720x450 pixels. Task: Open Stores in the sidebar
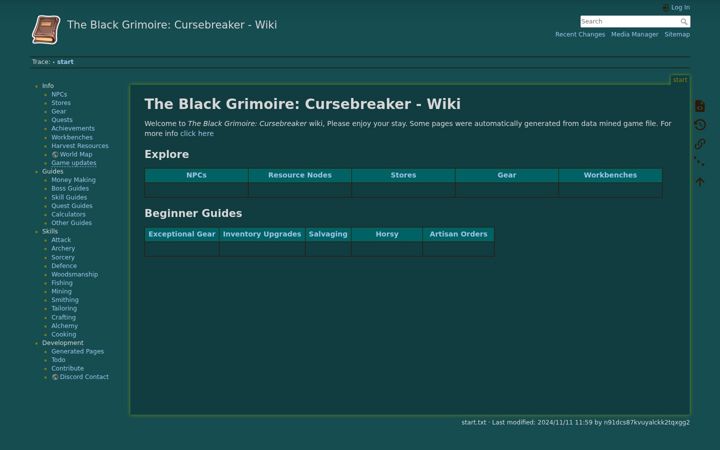tap(61, 103)
